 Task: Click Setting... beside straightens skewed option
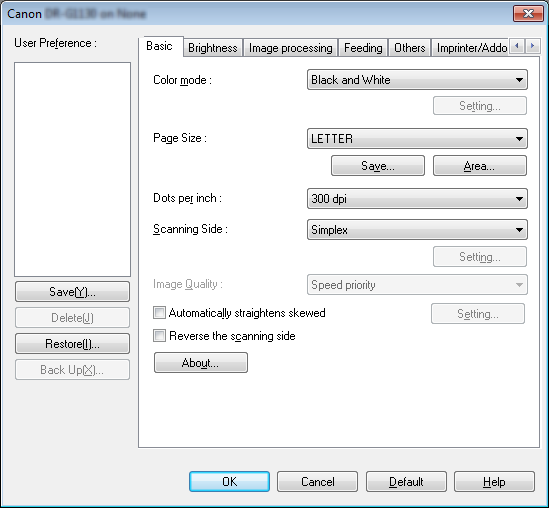click(478, 314)
